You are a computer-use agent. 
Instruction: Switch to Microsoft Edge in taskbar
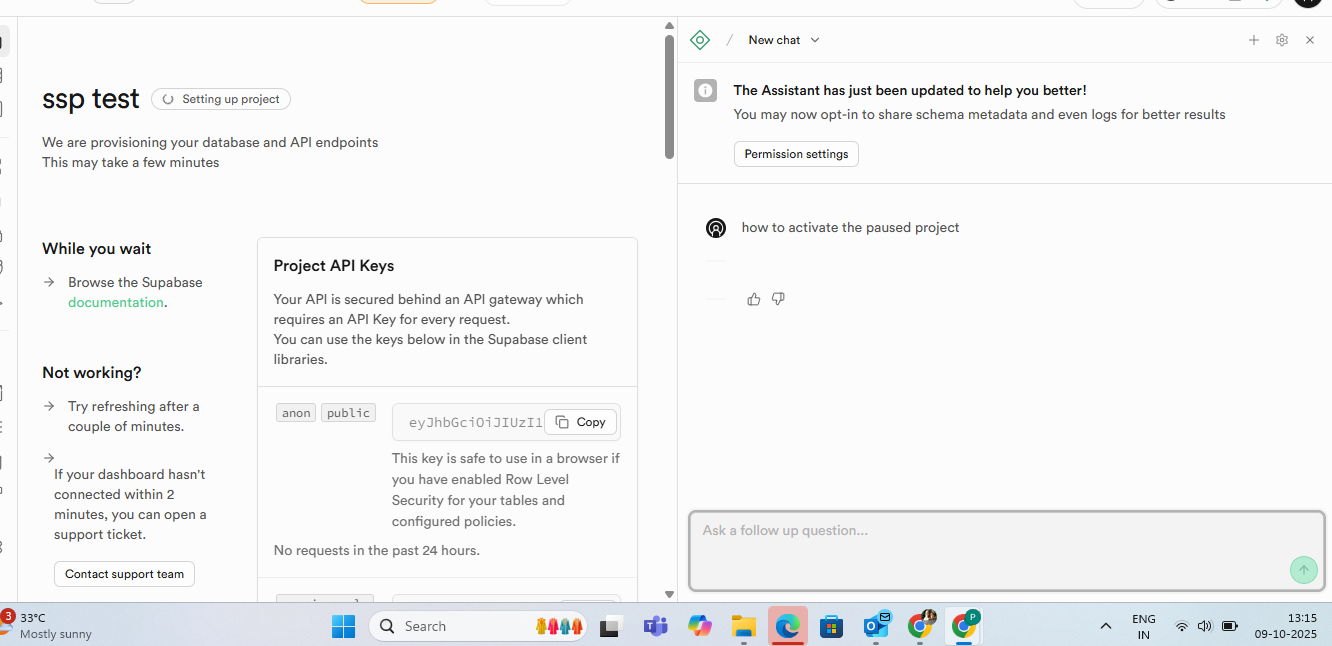(788, 627)
